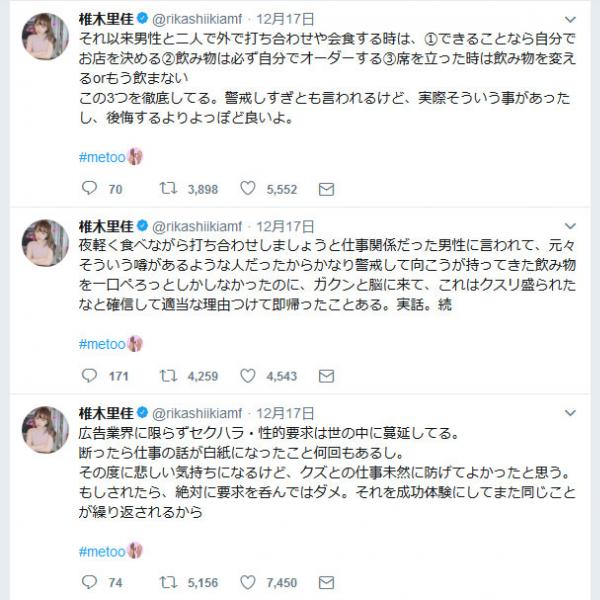Reply to the tweet with 171 replies
Image resolution: width=600 pixels, height=600 pixels.
point(90,375)
